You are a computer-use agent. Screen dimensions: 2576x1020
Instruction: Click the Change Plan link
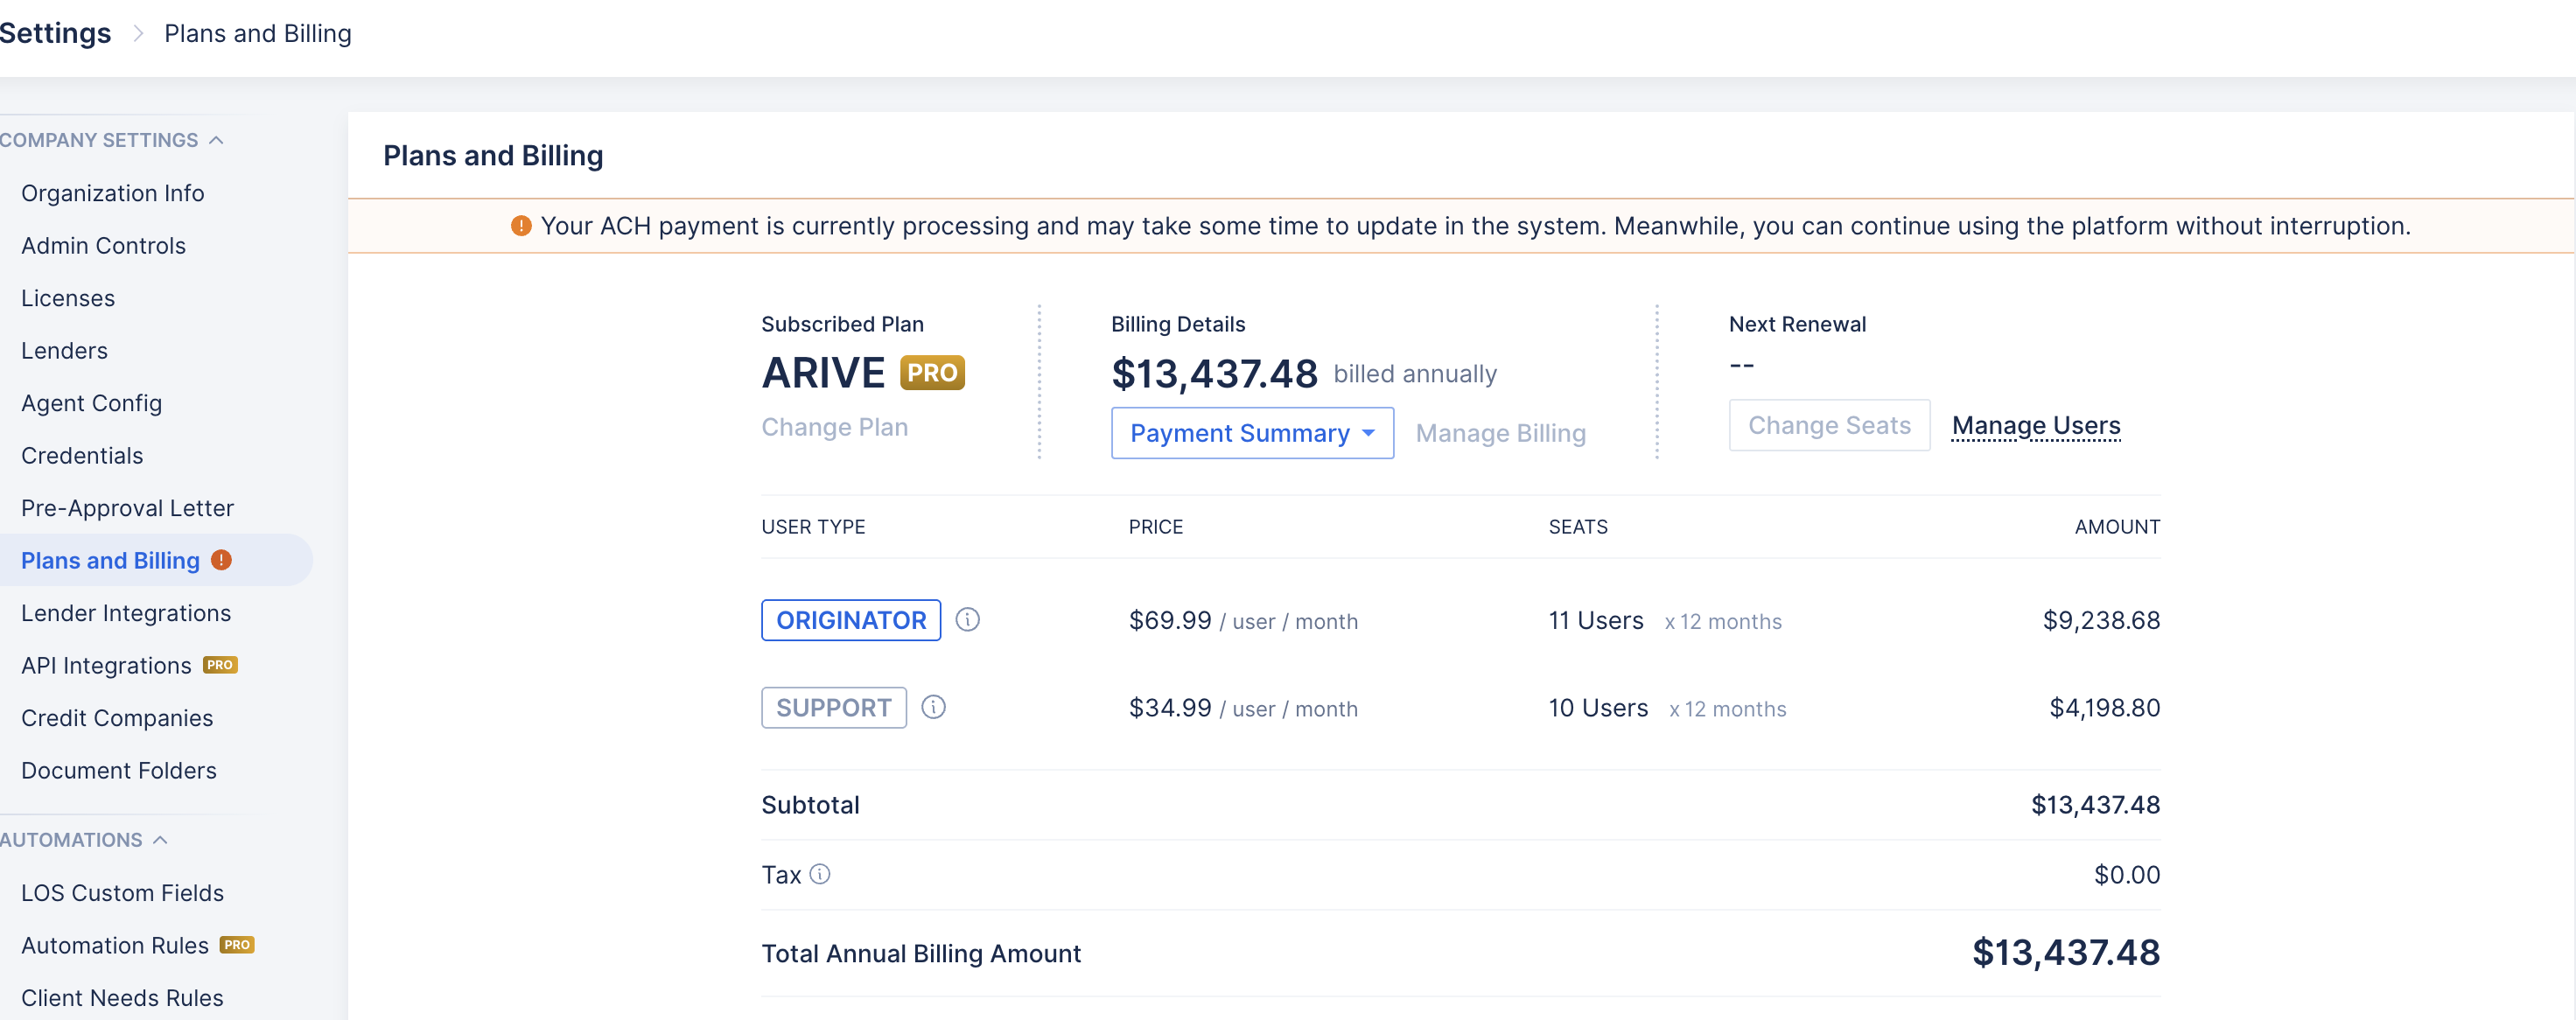(x=834, y=427)
